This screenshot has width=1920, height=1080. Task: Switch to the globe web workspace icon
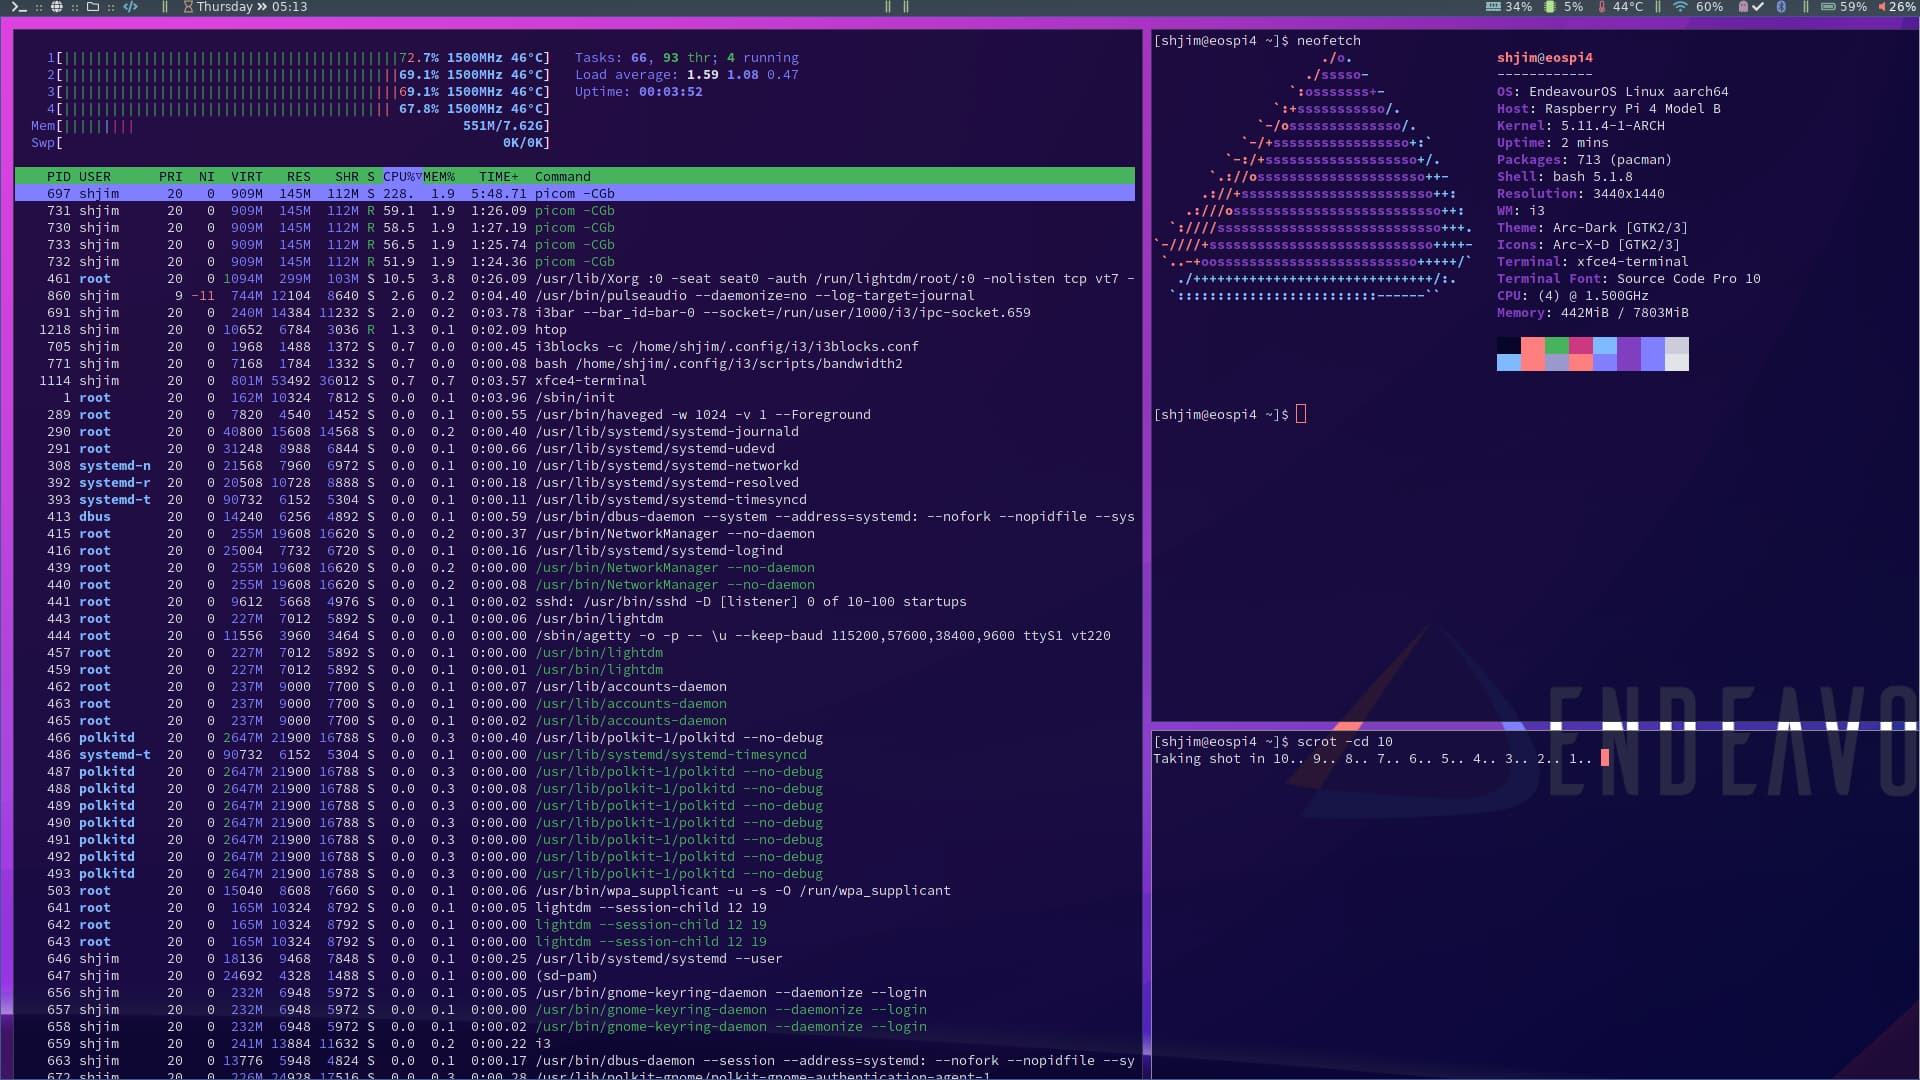click(x=57, y=7)
